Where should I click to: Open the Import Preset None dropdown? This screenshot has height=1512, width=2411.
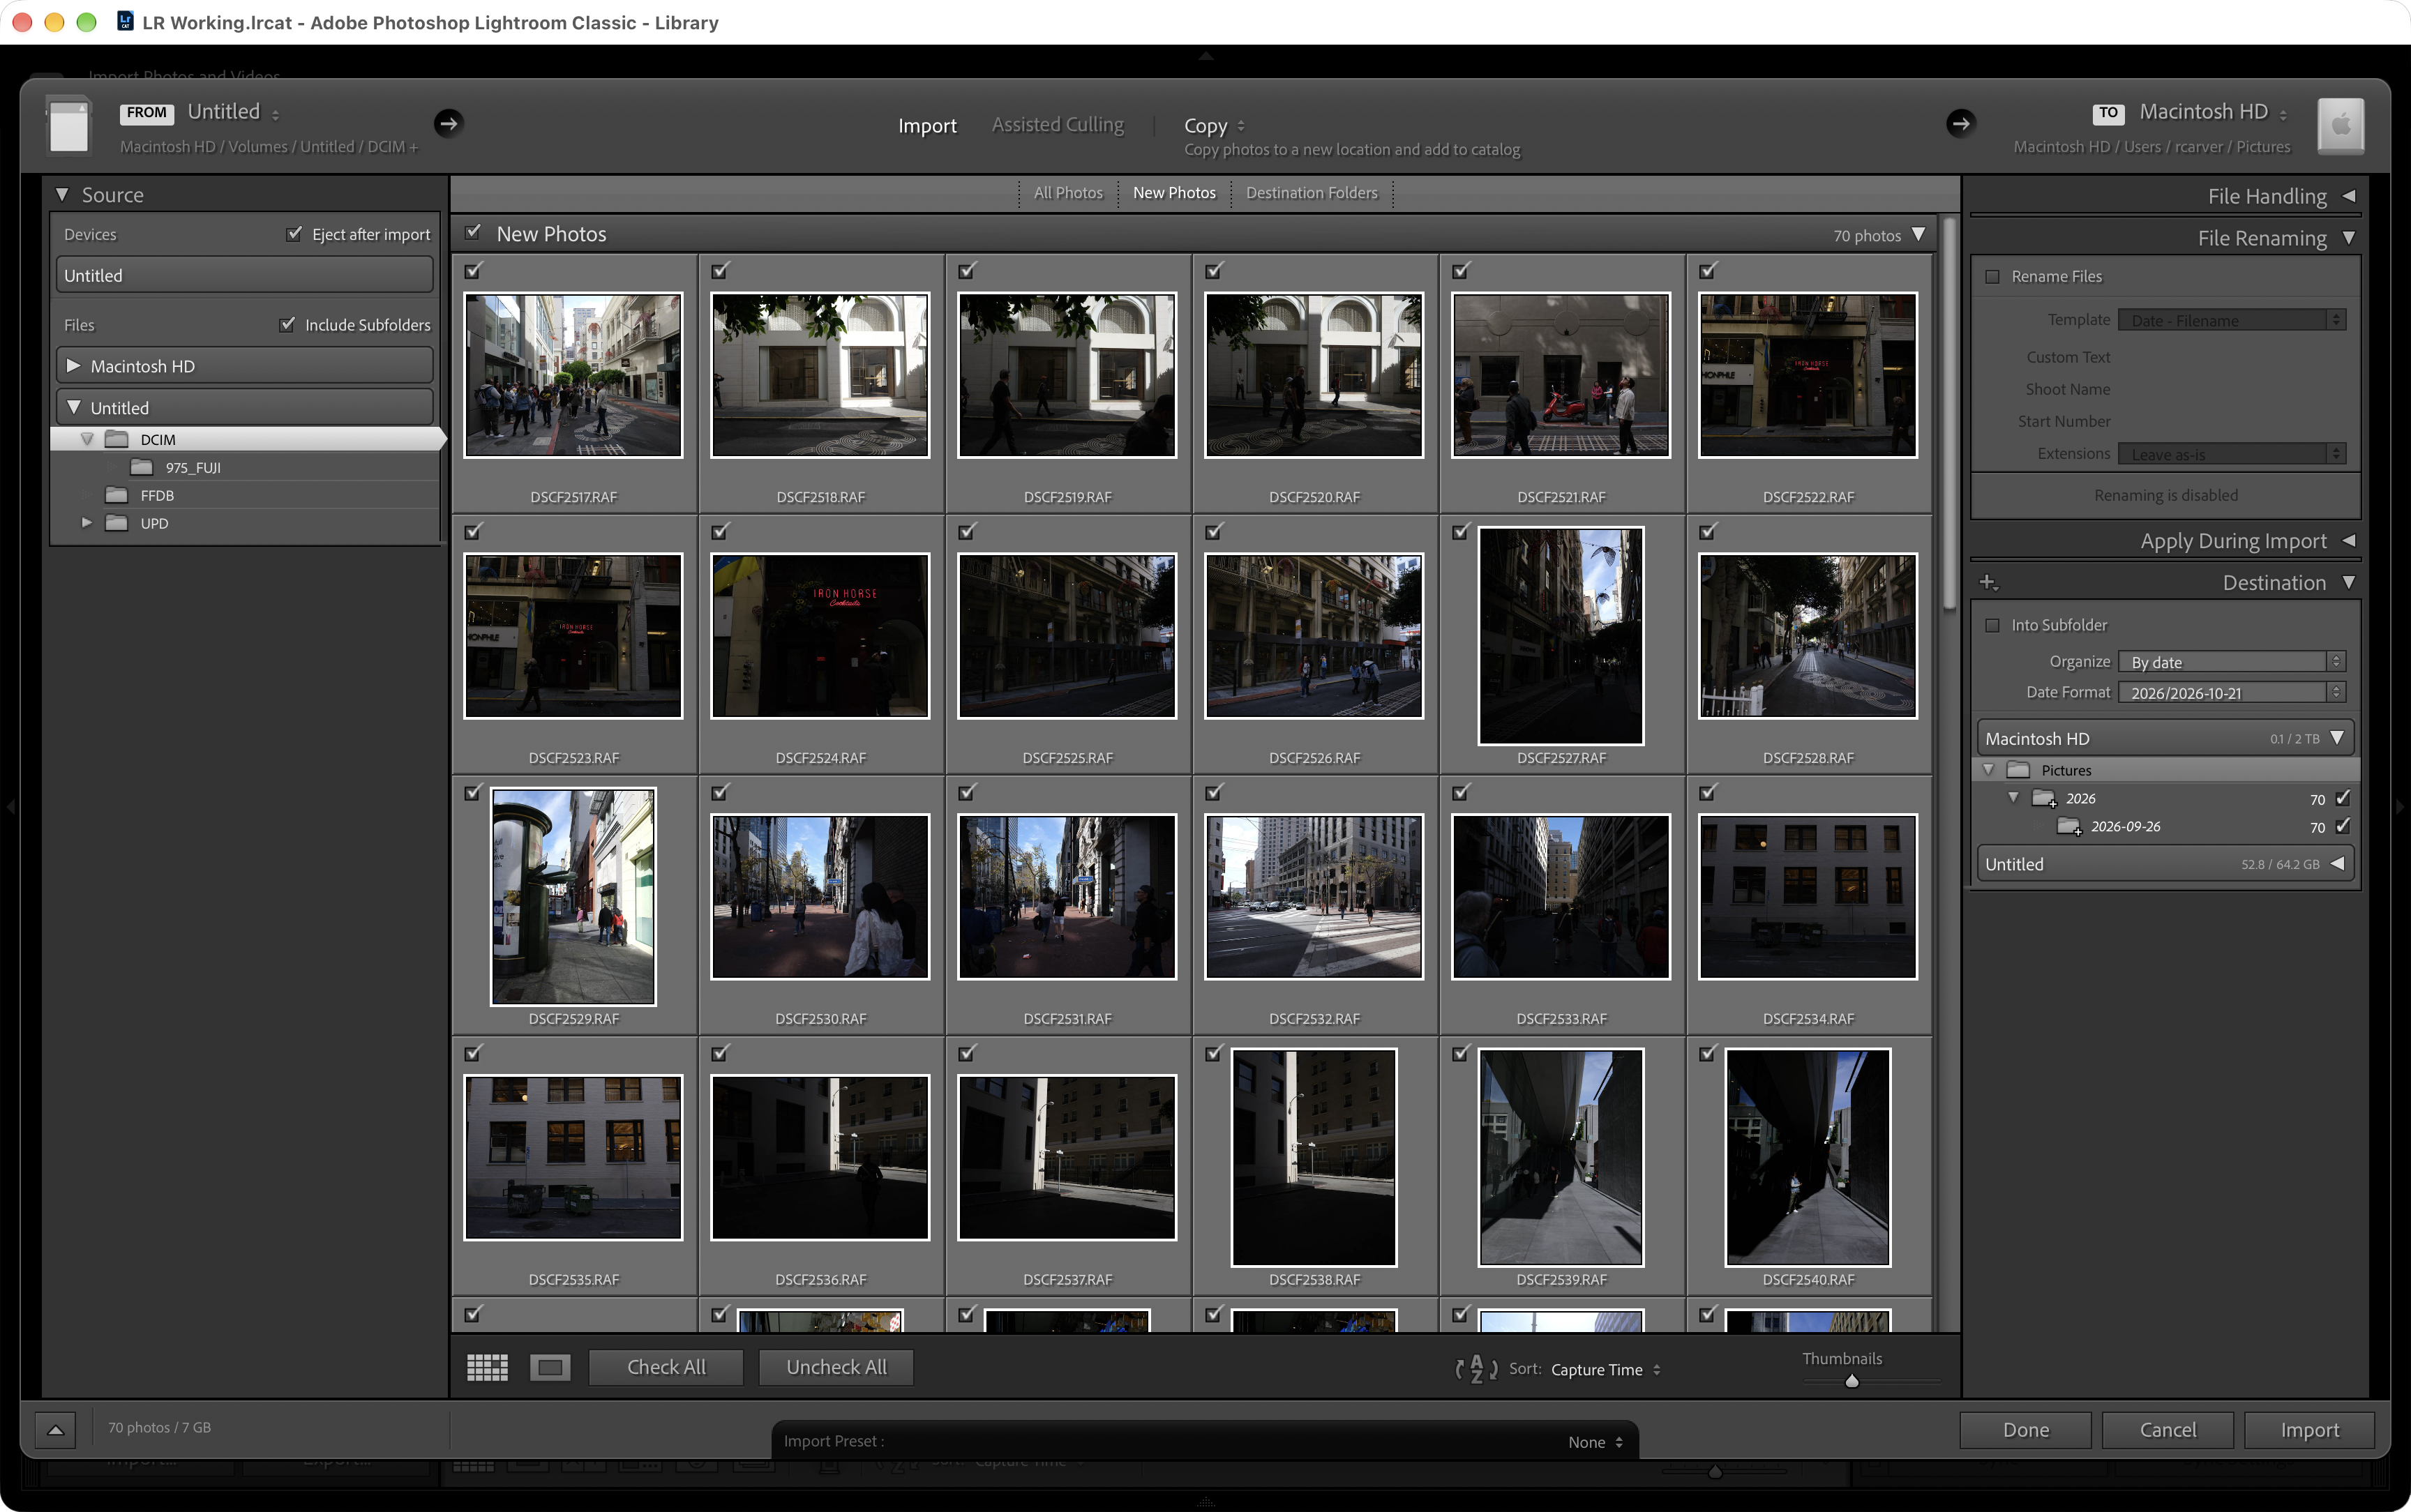click(x=1595, y=1442)
